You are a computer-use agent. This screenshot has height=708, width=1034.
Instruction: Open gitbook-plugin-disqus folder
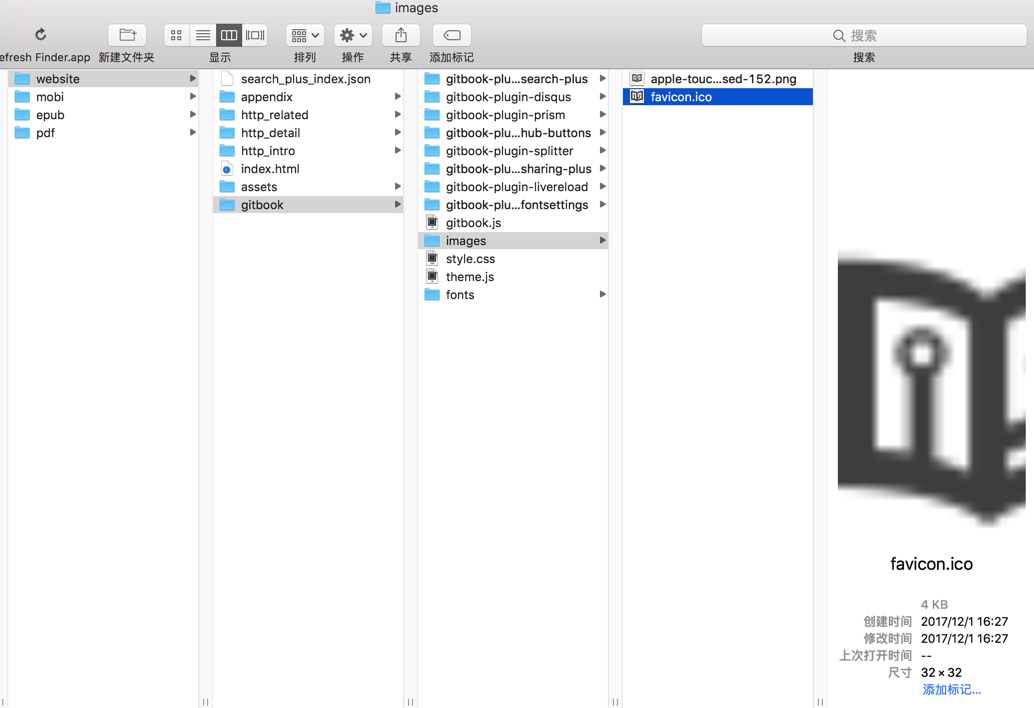pos(513,97)
